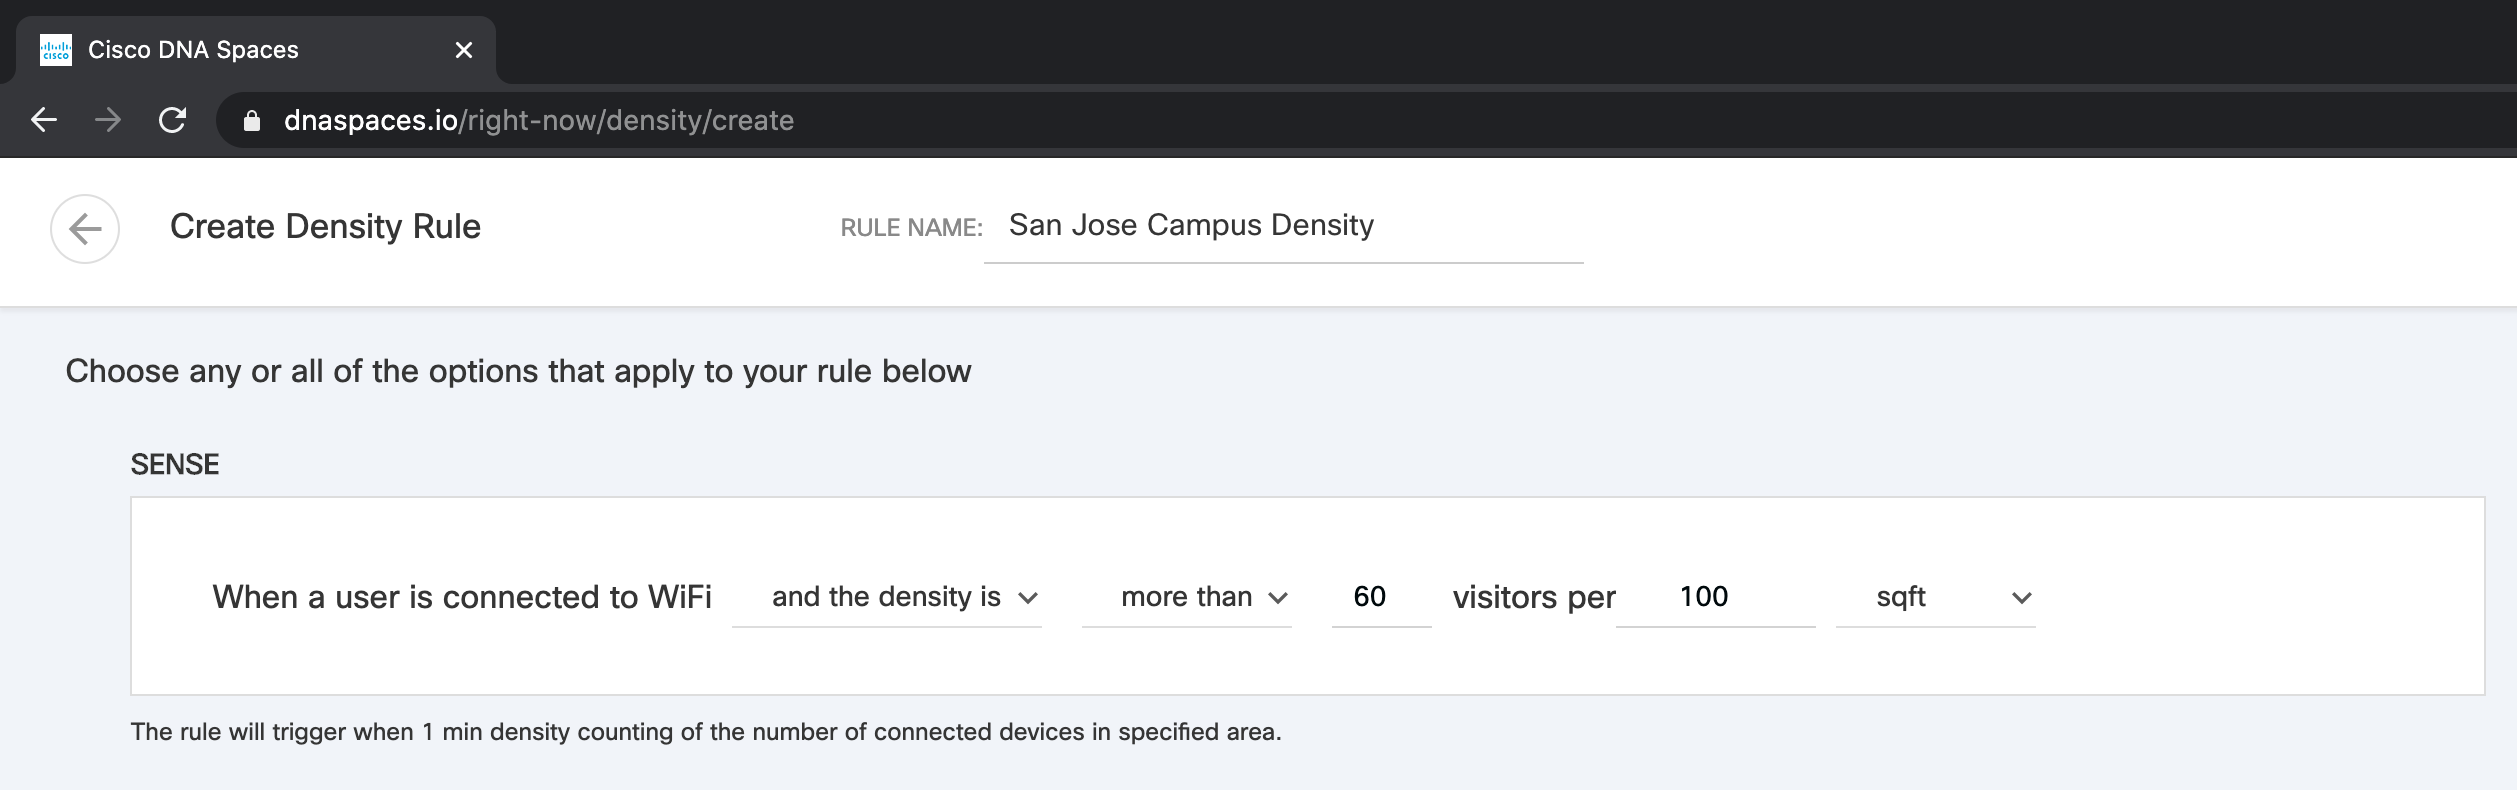
Task: Click the Cisco favicon in the browser tab
Action: tap(56, 50)
